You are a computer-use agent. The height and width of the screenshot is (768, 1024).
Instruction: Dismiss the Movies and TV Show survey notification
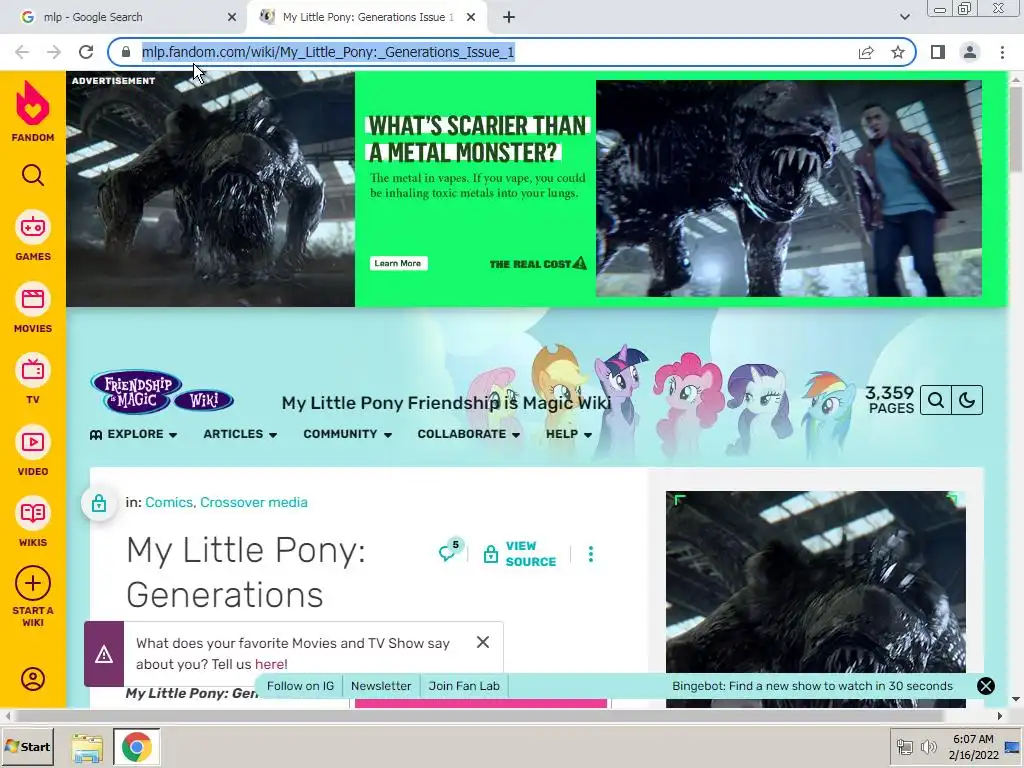483,643
